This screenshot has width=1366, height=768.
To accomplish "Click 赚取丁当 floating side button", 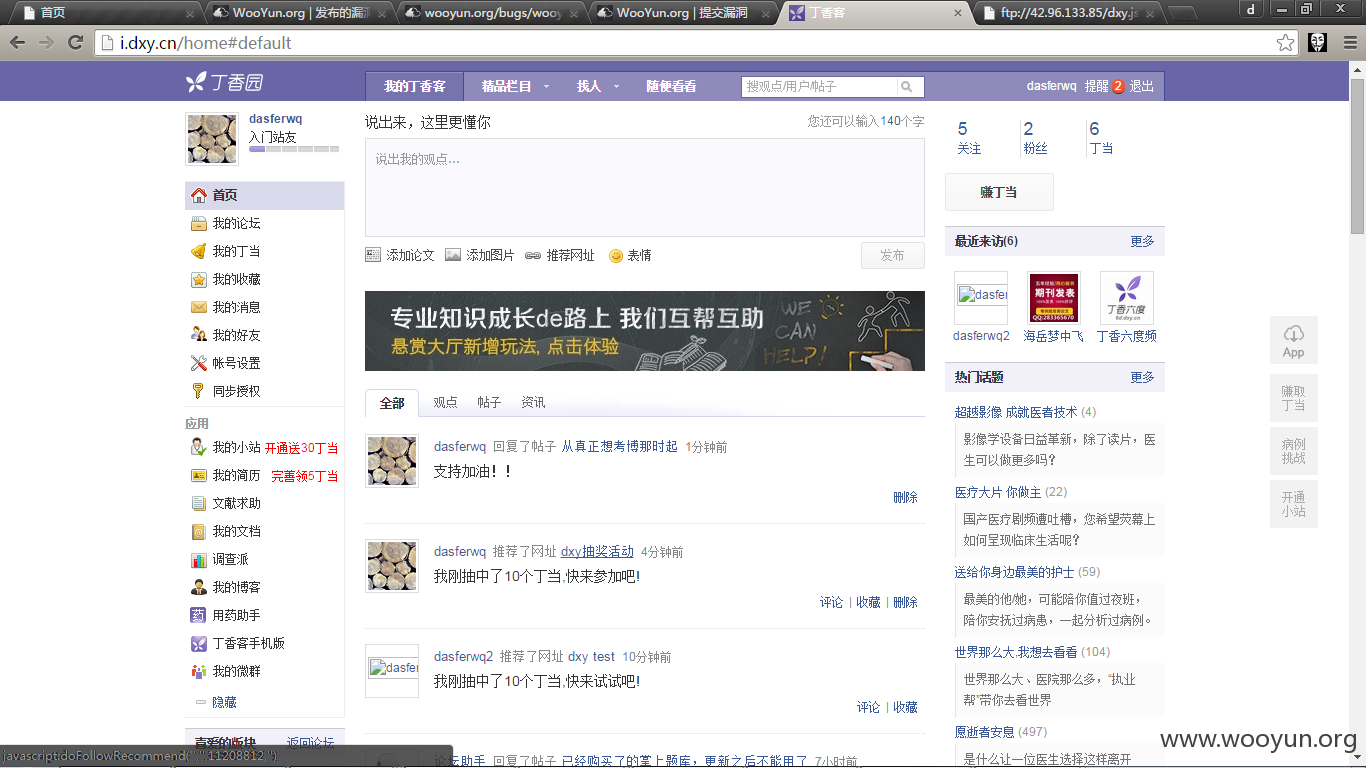I will (x=1294, y=398).
